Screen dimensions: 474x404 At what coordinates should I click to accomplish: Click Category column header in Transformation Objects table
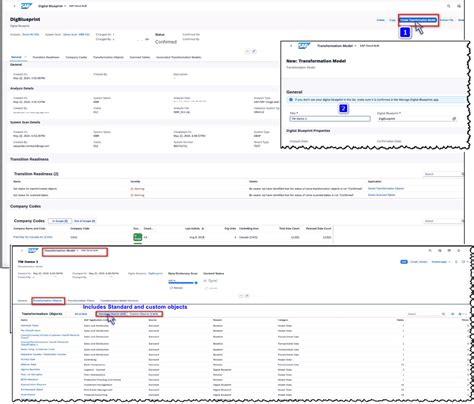click(283, 320)
